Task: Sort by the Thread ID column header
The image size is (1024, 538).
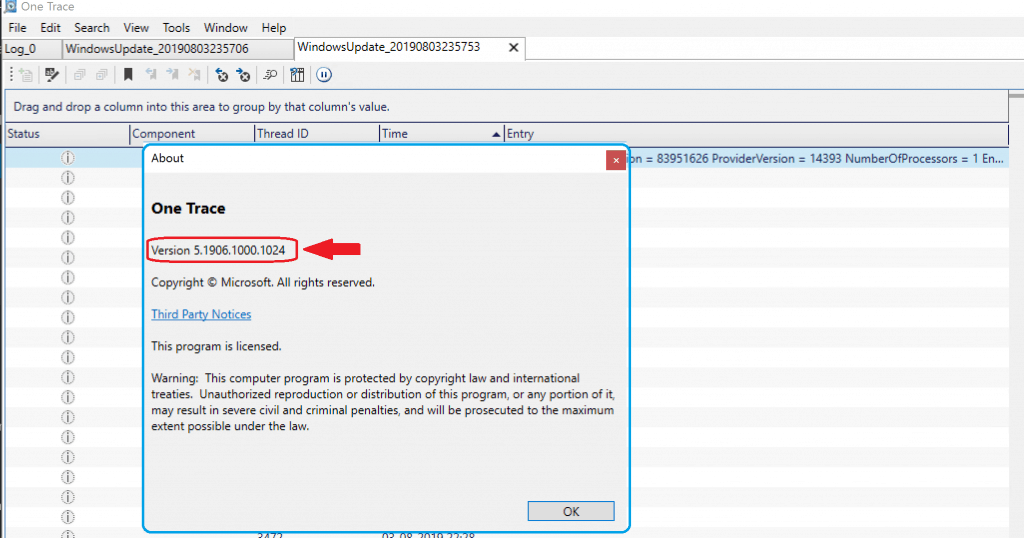Action: [x=317, y=134]
